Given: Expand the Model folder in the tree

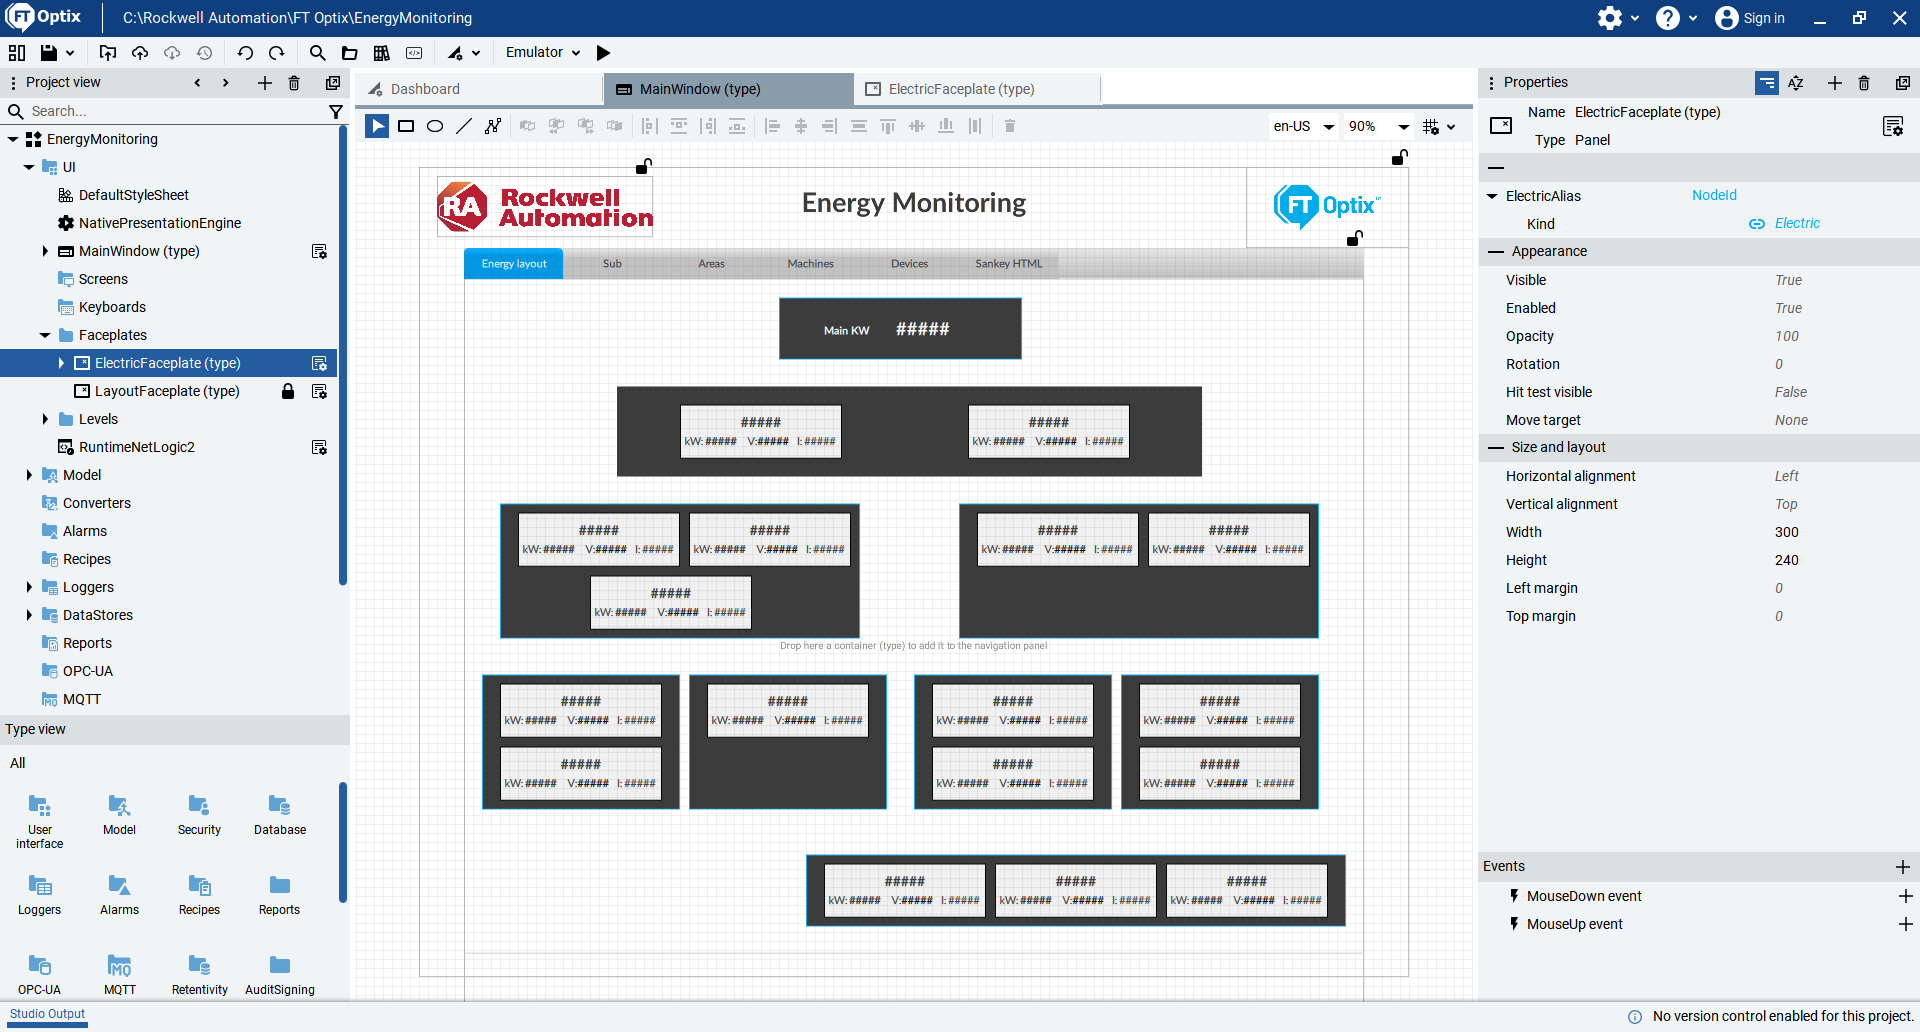Looking at the screenshot, I should [29, 475].
